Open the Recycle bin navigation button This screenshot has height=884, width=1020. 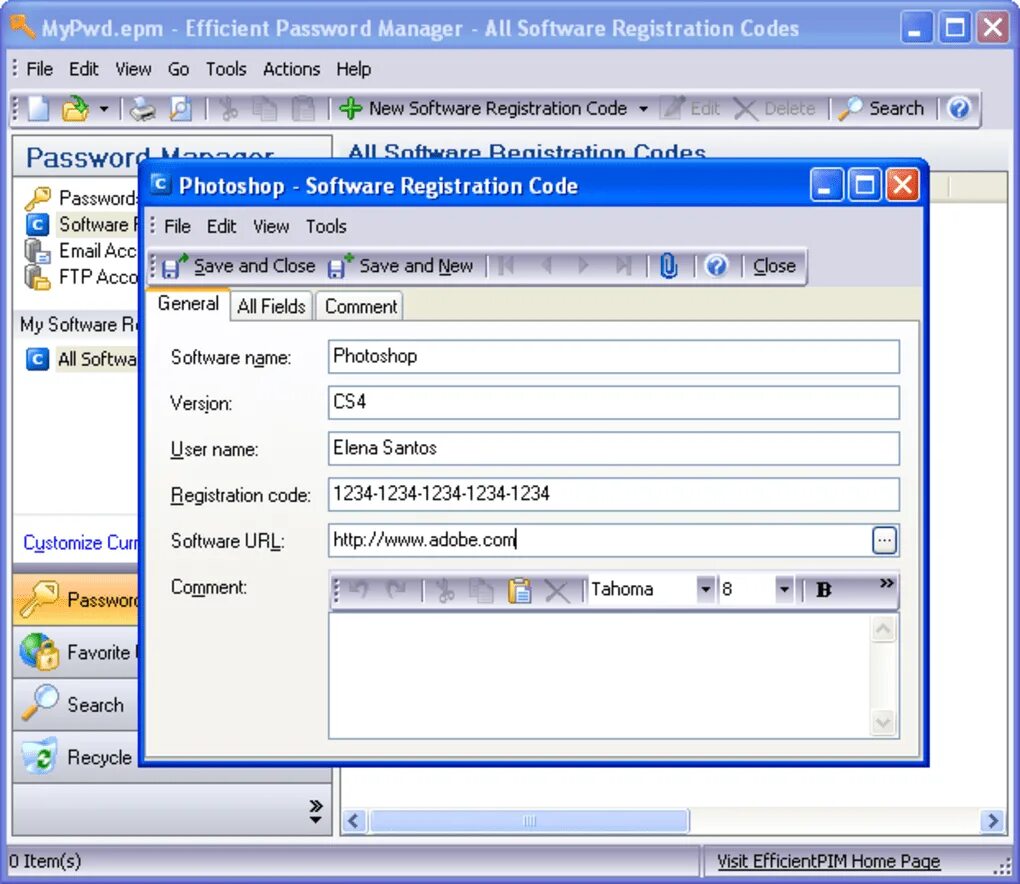(75, 757)
